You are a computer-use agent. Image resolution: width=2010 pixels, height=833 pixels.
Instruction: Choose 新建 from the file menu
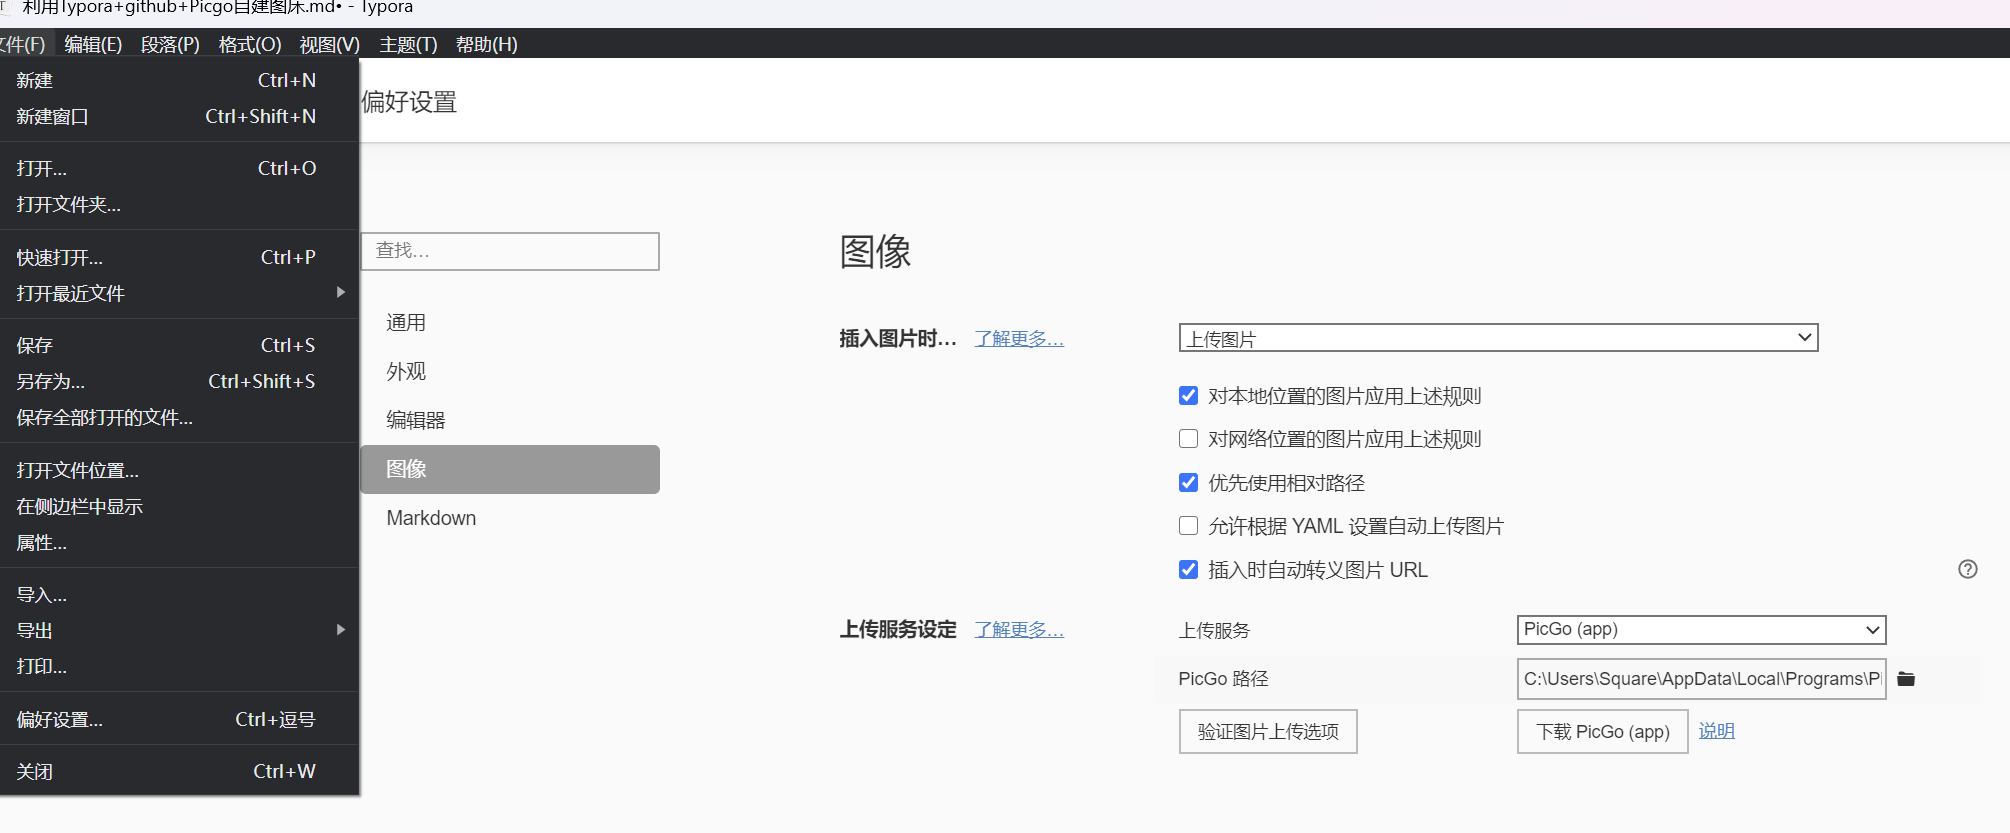click(x=179, y=80)
